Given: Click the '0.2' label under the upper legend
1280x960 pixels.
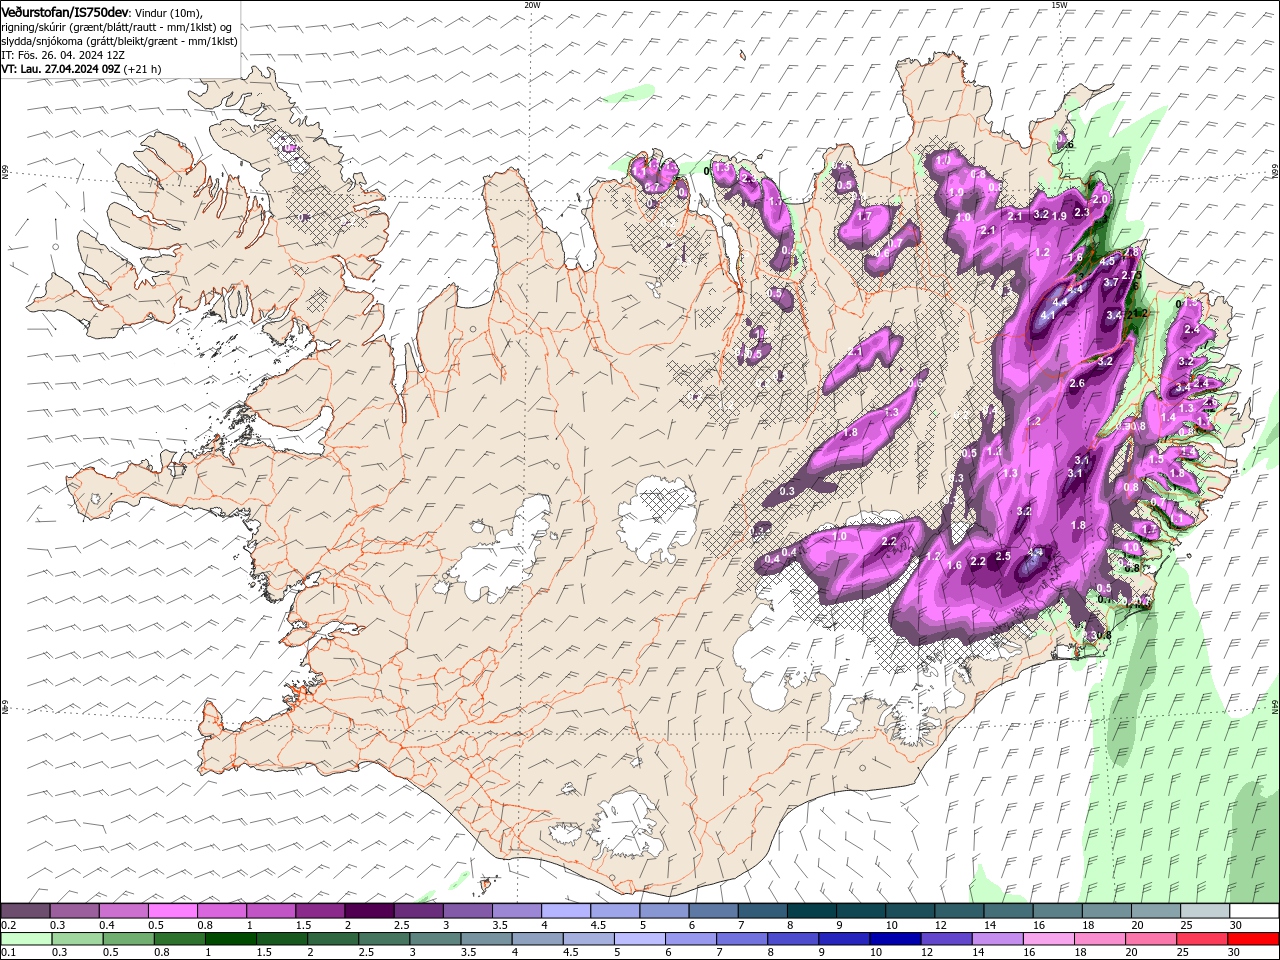Looking at the screenshot, I should tap(8, 925).
